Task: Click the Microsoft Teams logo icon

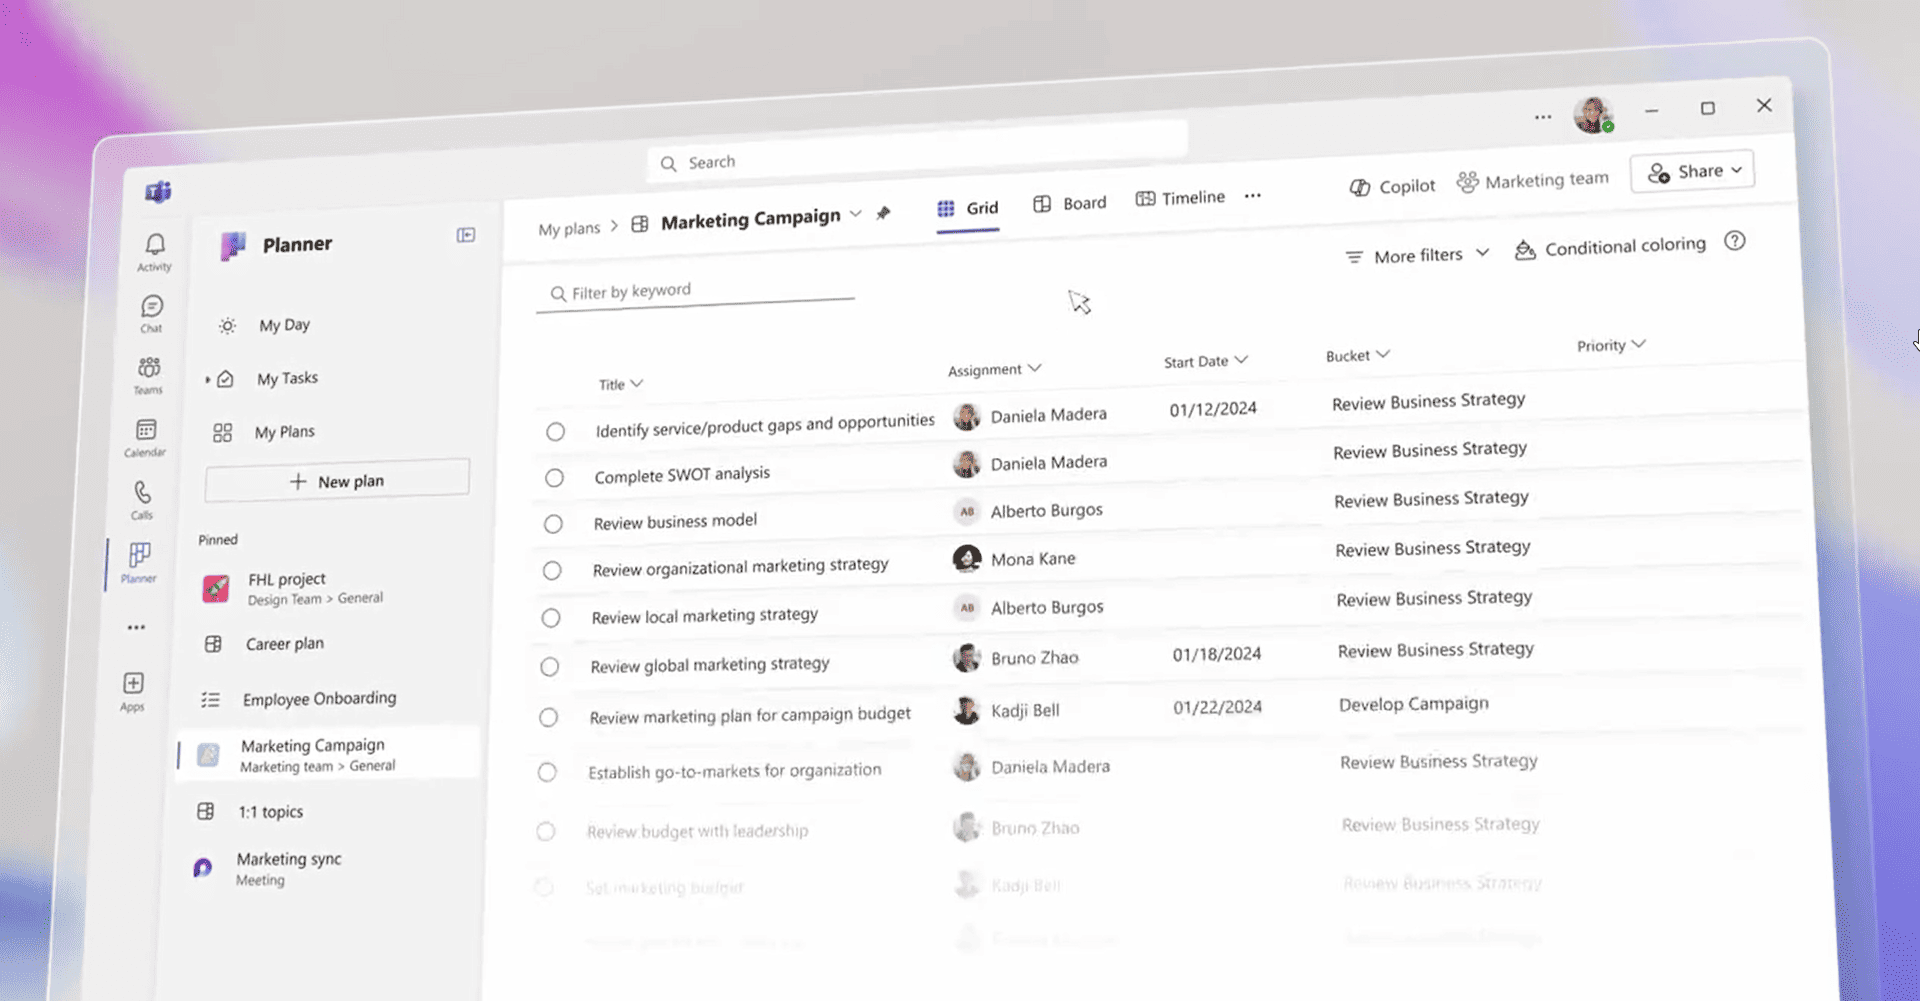Action: pos(158,191)
